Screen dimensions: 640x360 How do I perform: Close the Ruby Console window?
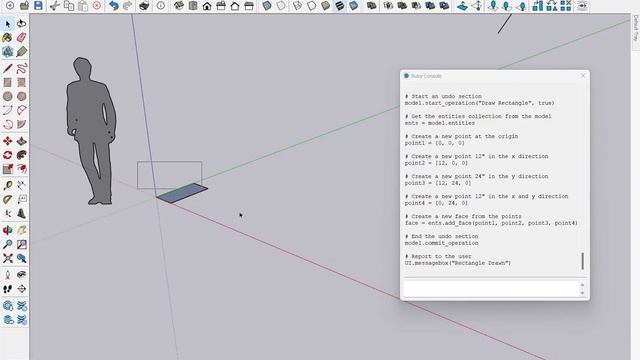(x=583, y=76)
